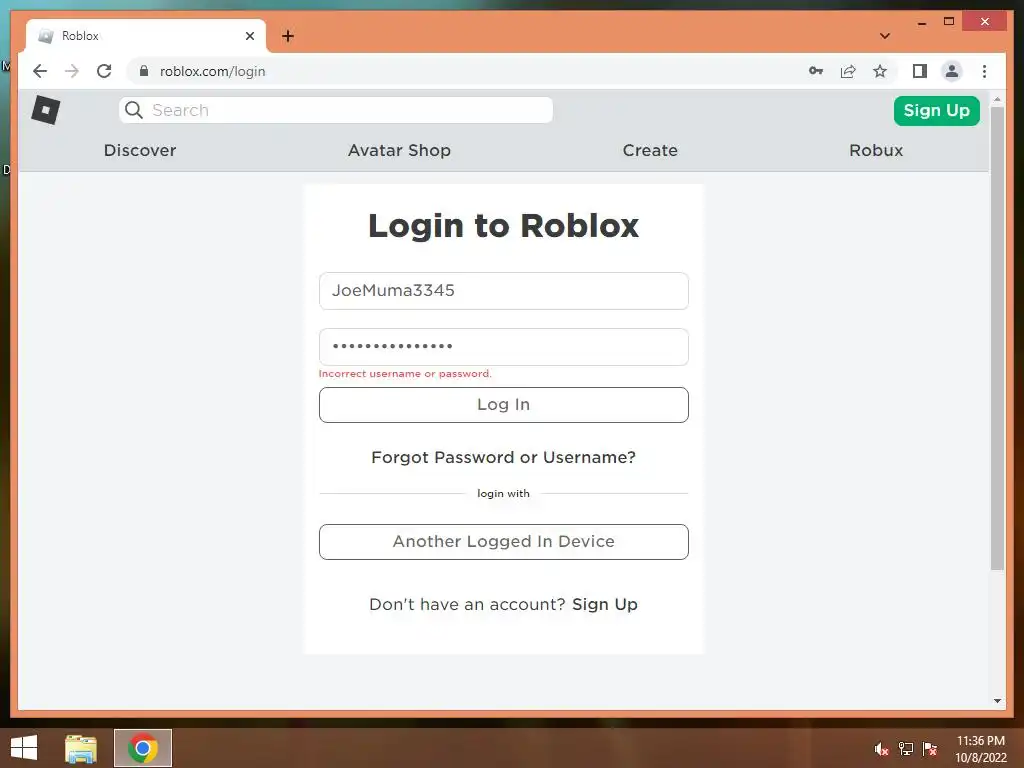Click the browser forward arrow

point(72,71)
